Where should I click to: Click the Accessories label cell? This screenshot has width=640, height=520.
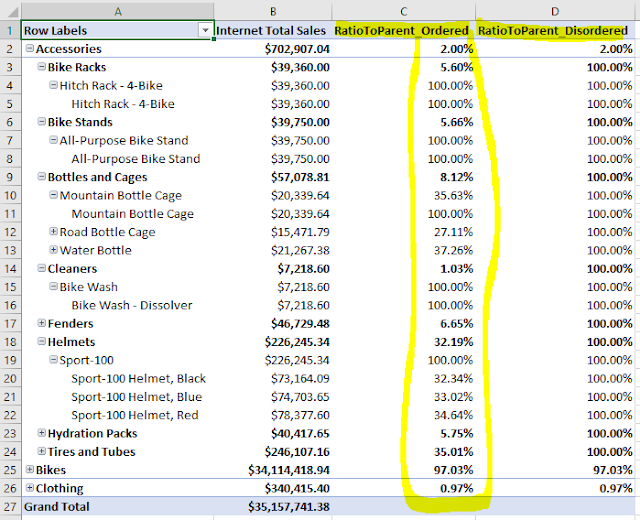[118, 49]
